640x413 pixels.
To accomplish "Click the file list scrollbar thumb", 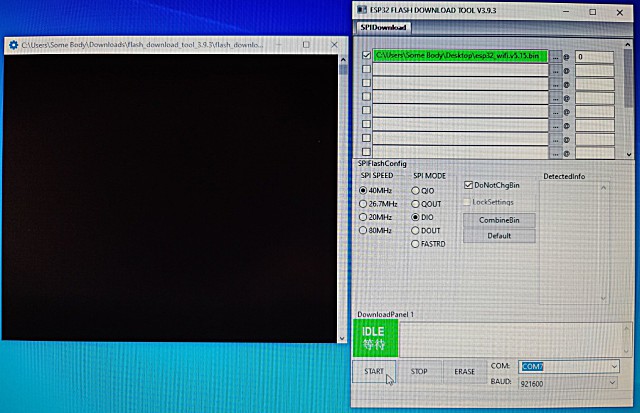I will pyautogui.click(x=629, y=78).
